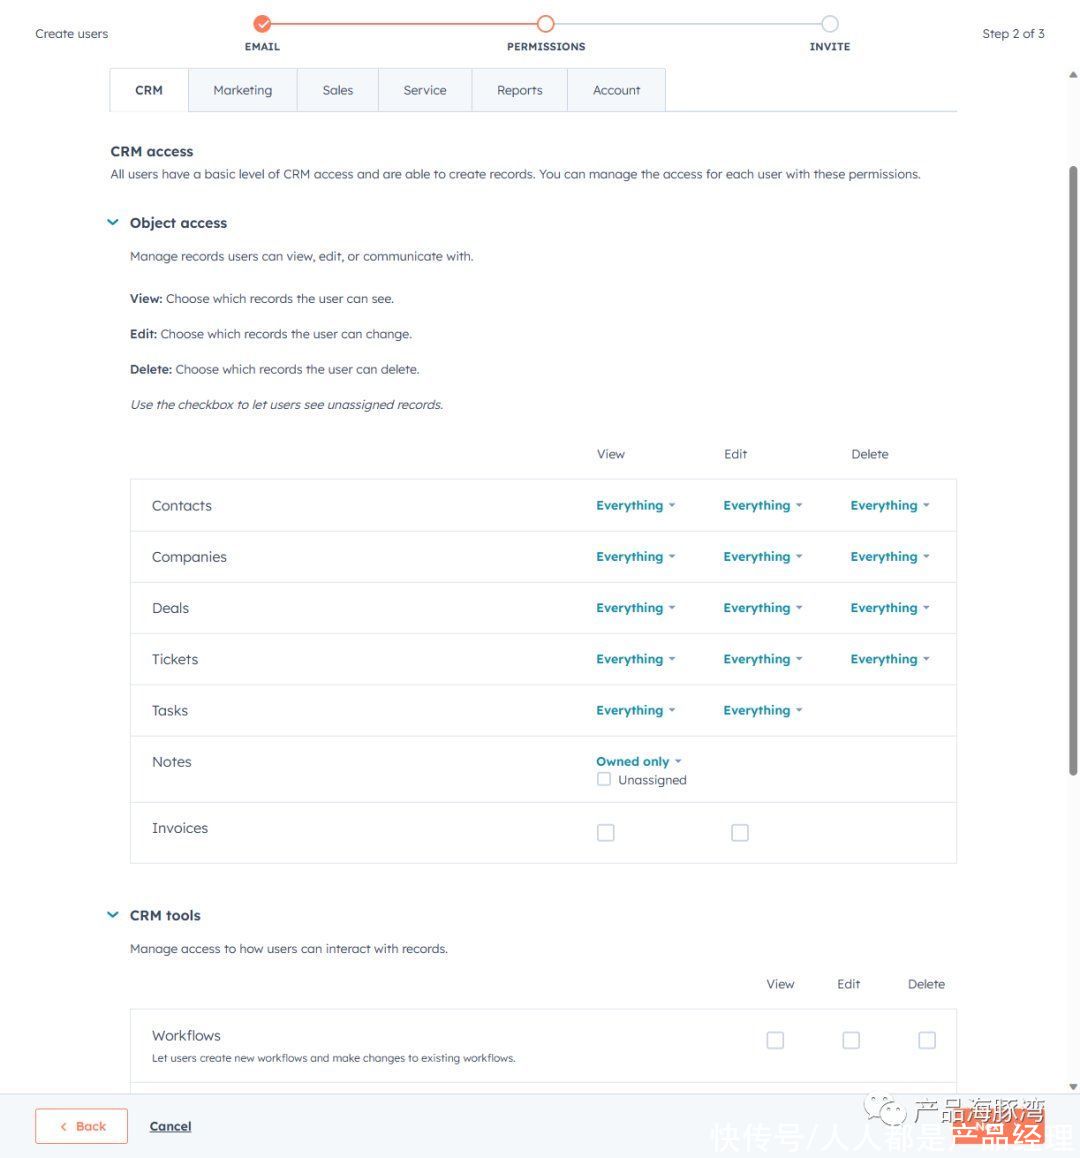Screen dimensions: 1080x1158
Task: Enable Invoices Edit checkbox
Action: tap(739, 832)
